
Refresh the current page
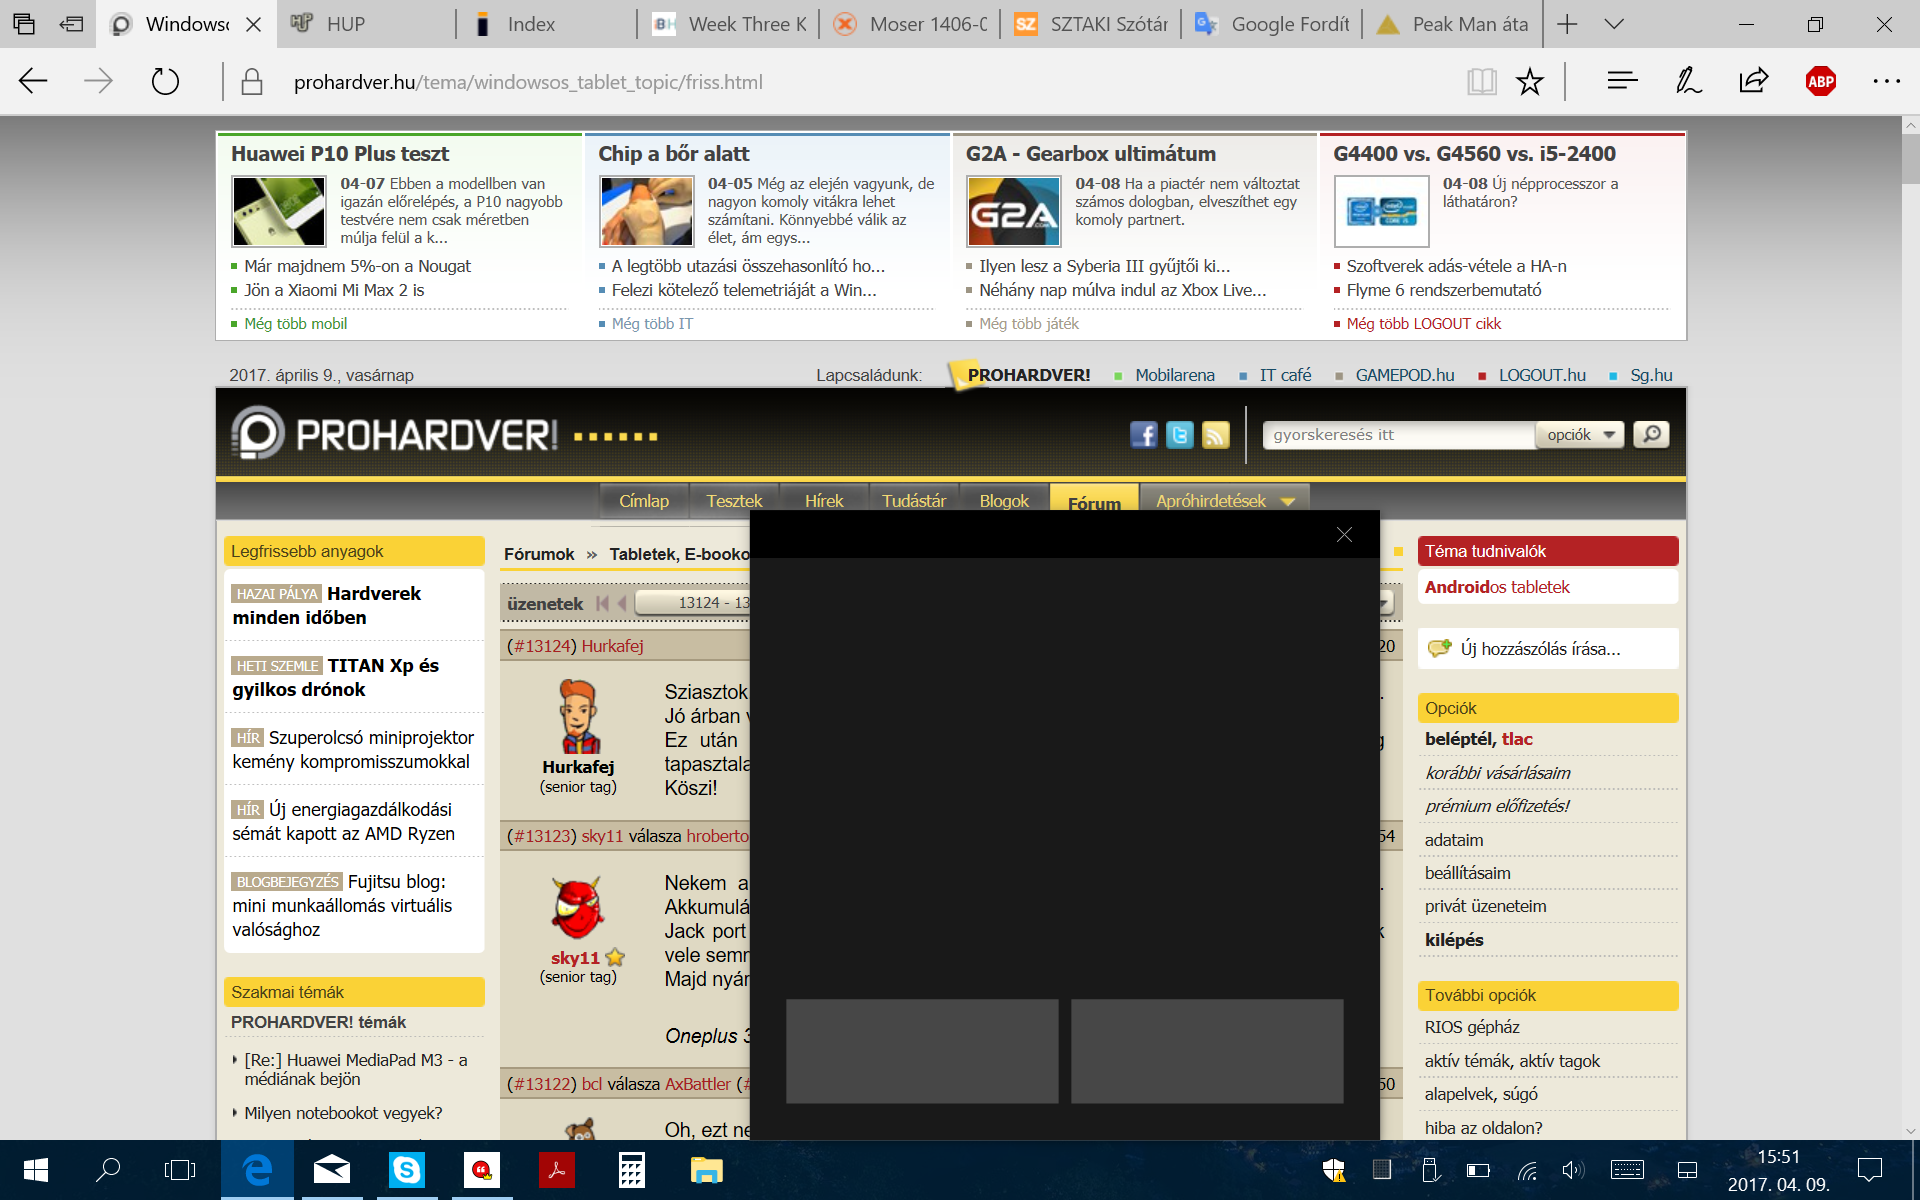(165, 81)
